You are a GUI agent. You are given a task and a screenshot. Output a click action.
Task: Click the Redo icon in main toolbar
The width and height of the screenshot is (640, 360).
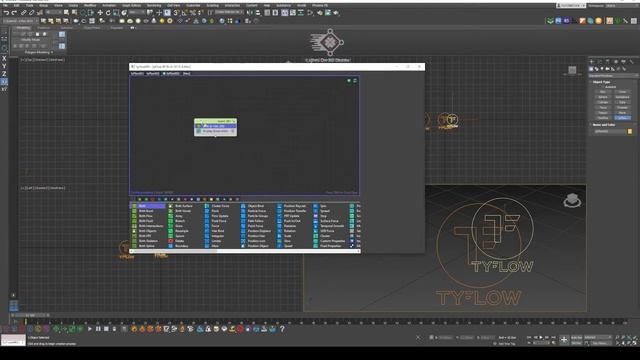(14, 13)
